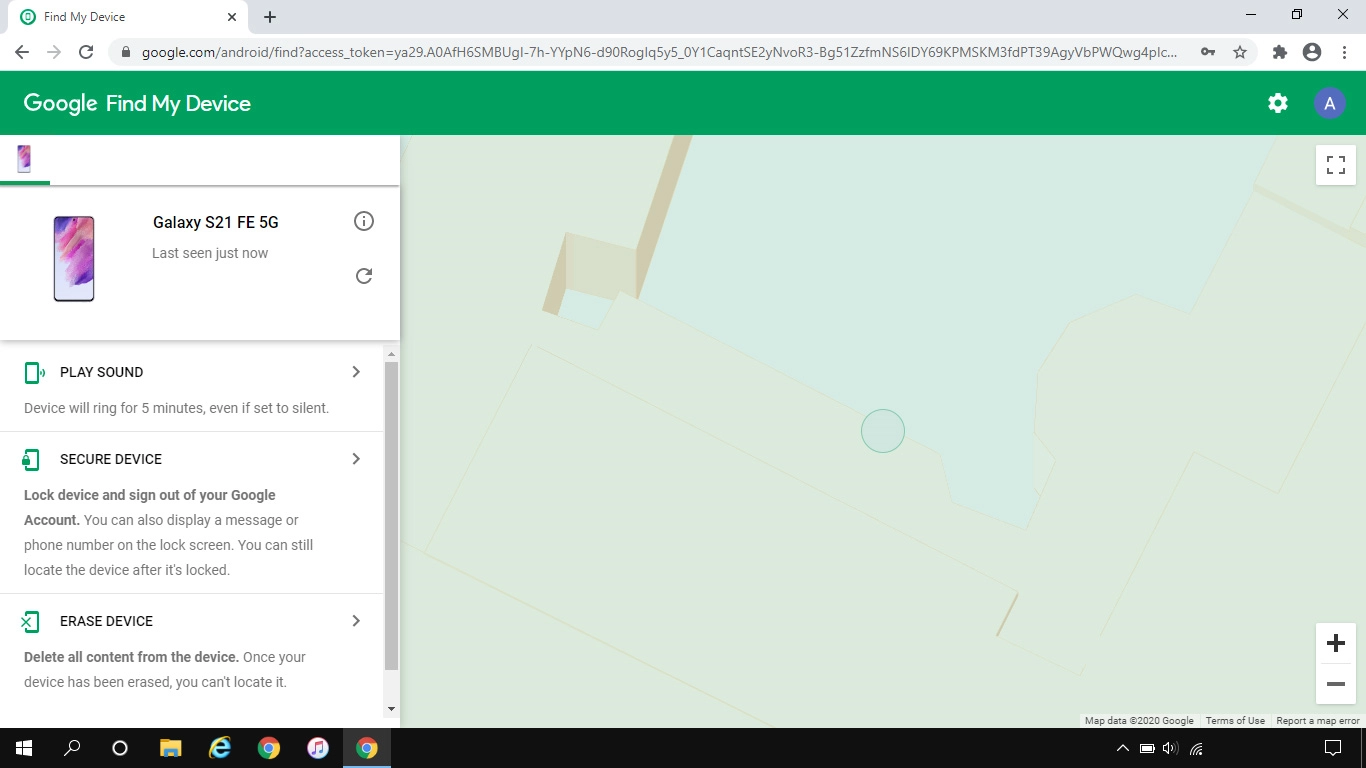Viewport: 1366px width, 768px height.
Task: Open the Windows notification center
Action: [1333, 748]
